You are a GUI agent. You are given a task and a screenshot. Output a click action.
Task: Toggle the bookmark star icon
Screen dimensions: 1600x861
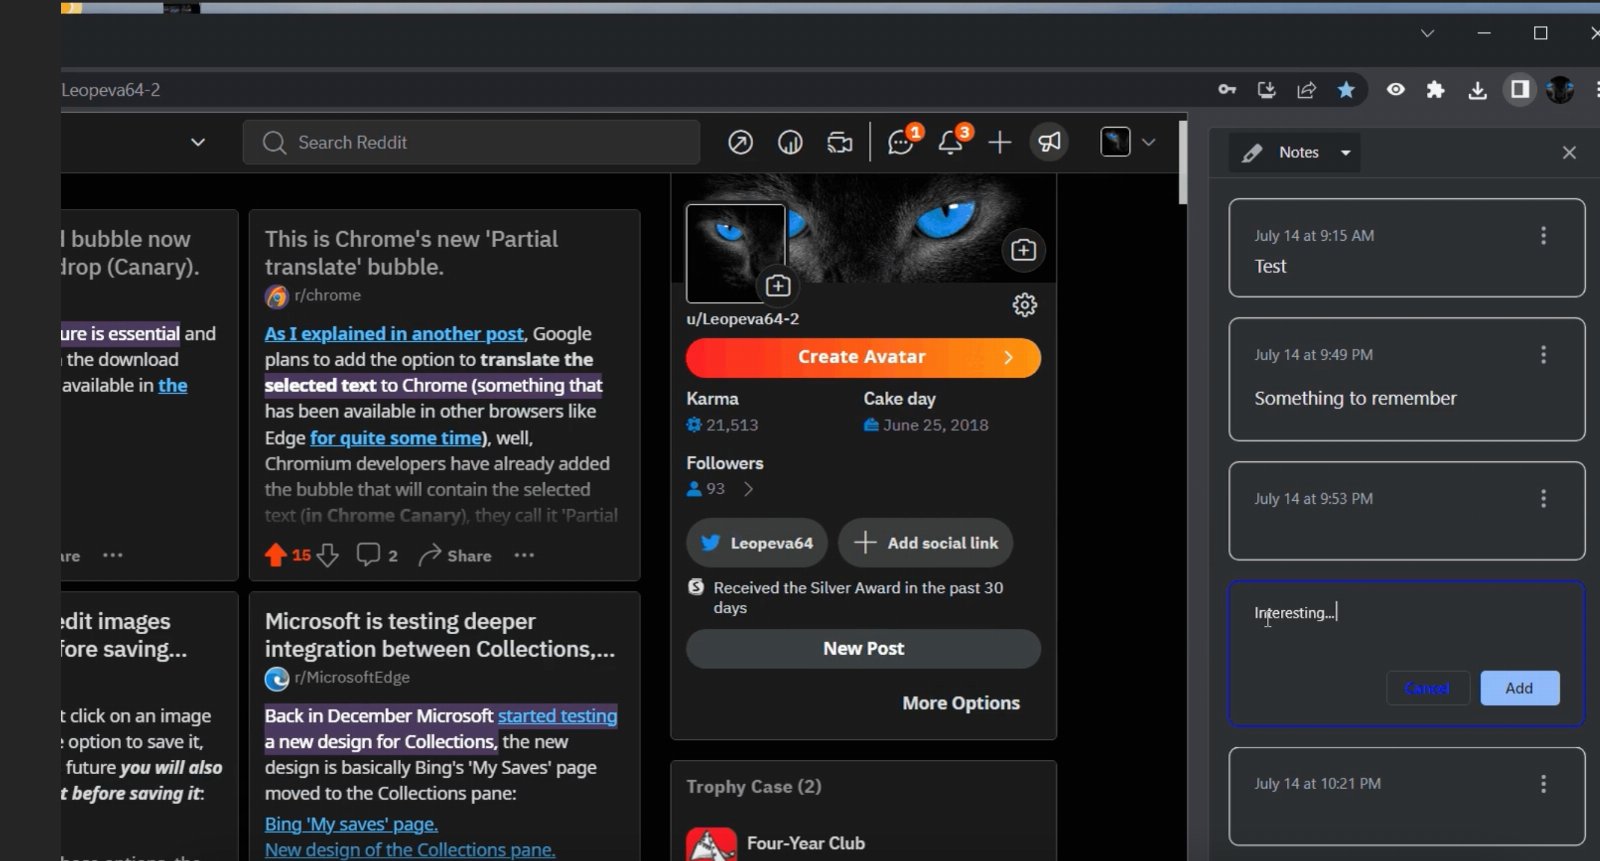click(1346, 90)
